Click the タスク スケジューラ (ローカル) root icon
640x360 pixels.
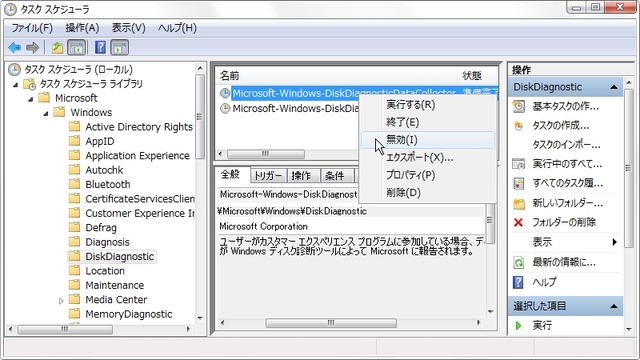tap(14, 69)
